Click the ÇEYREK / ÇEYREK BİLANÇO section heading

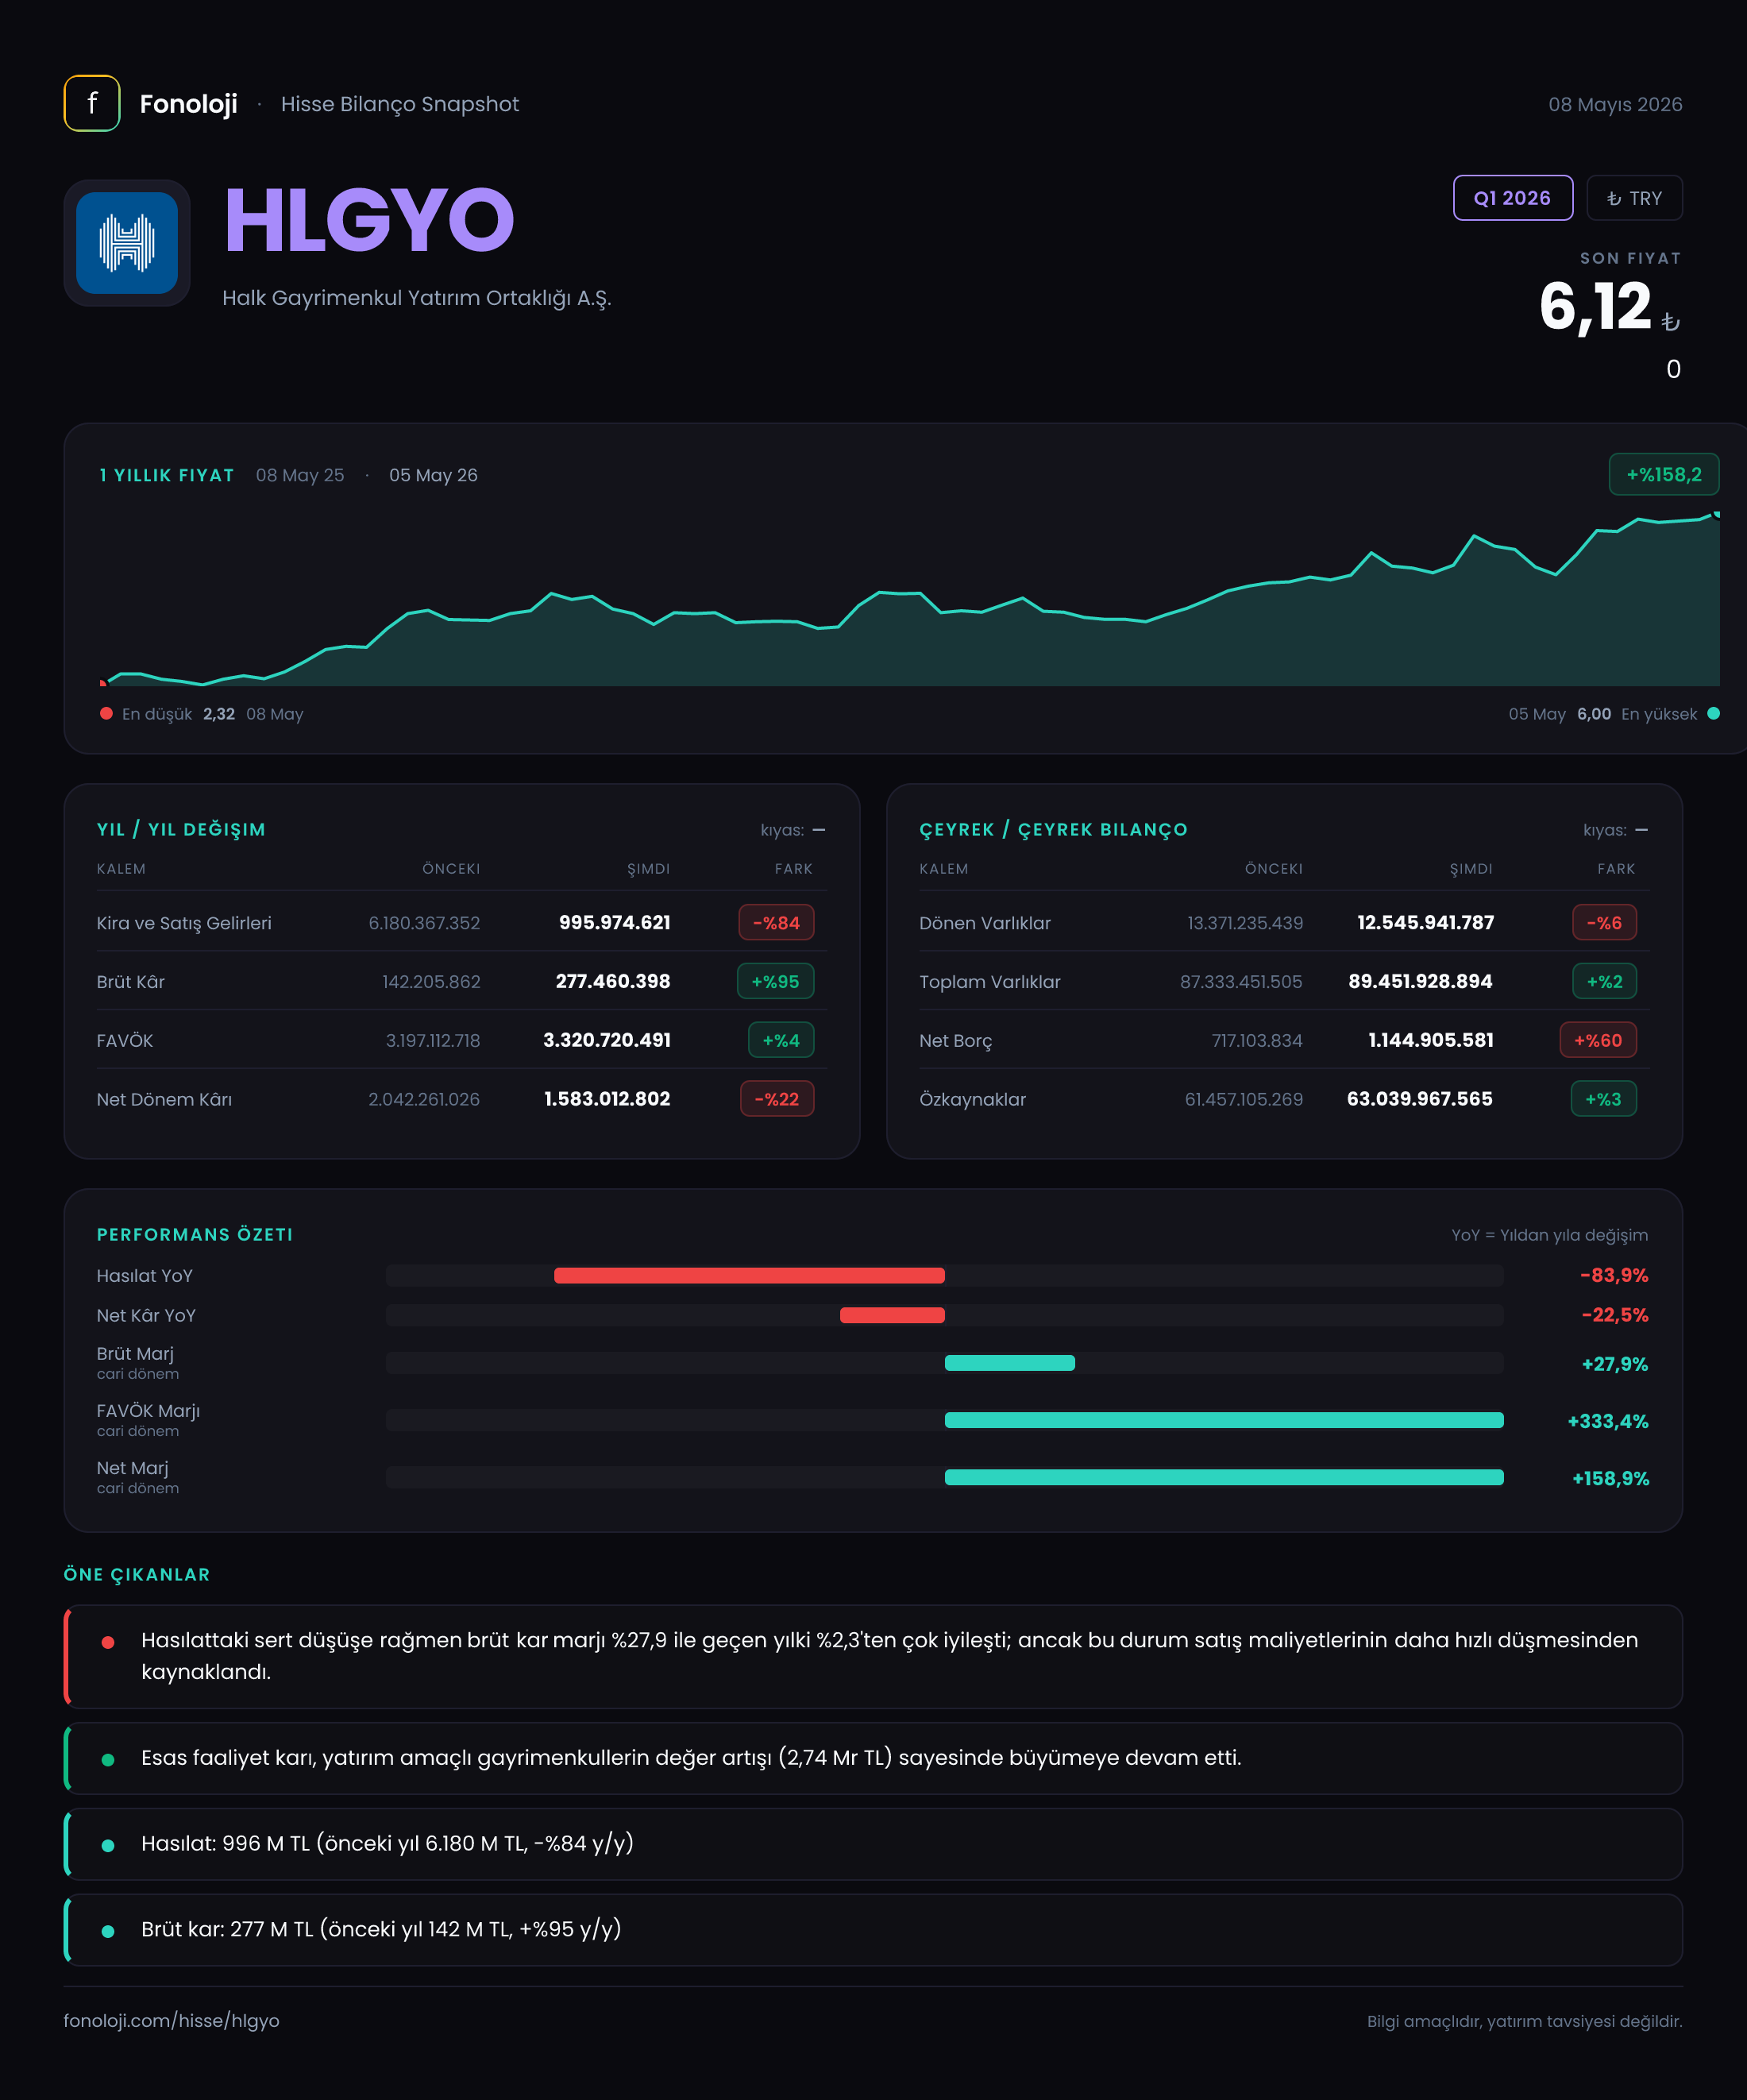tap(1053, 830)
